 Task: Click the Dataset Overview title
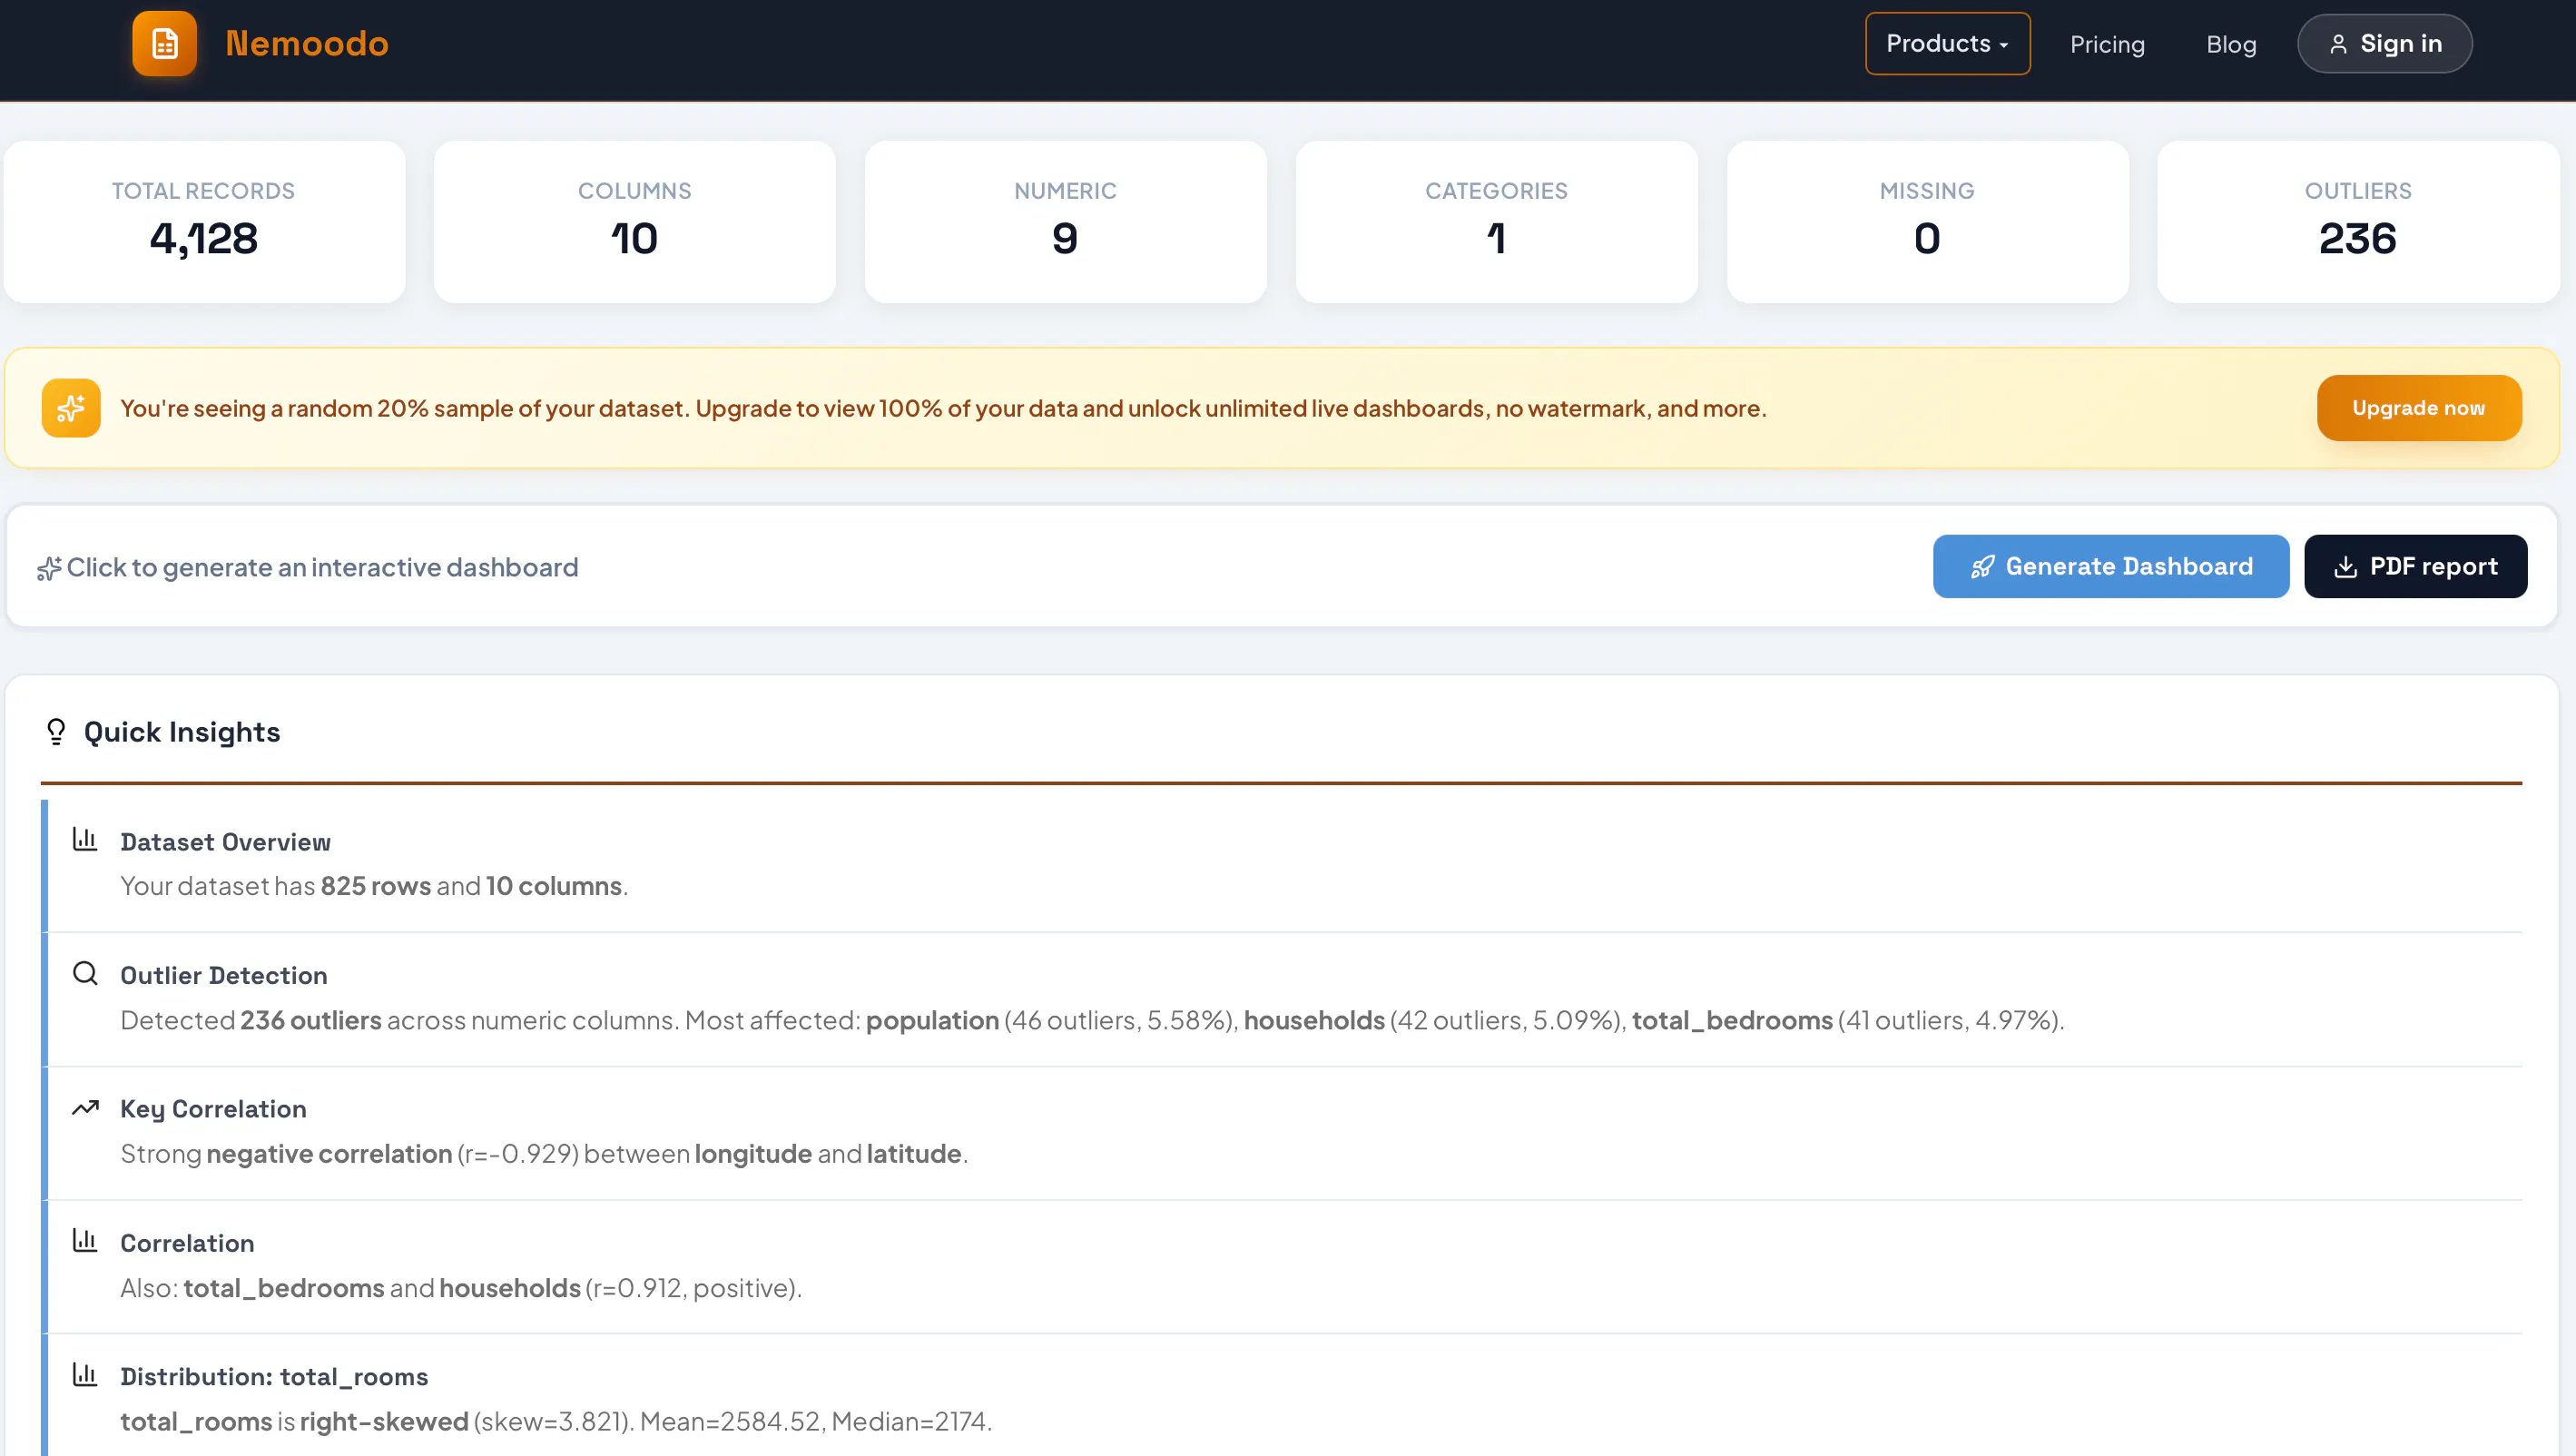[225, 842]
